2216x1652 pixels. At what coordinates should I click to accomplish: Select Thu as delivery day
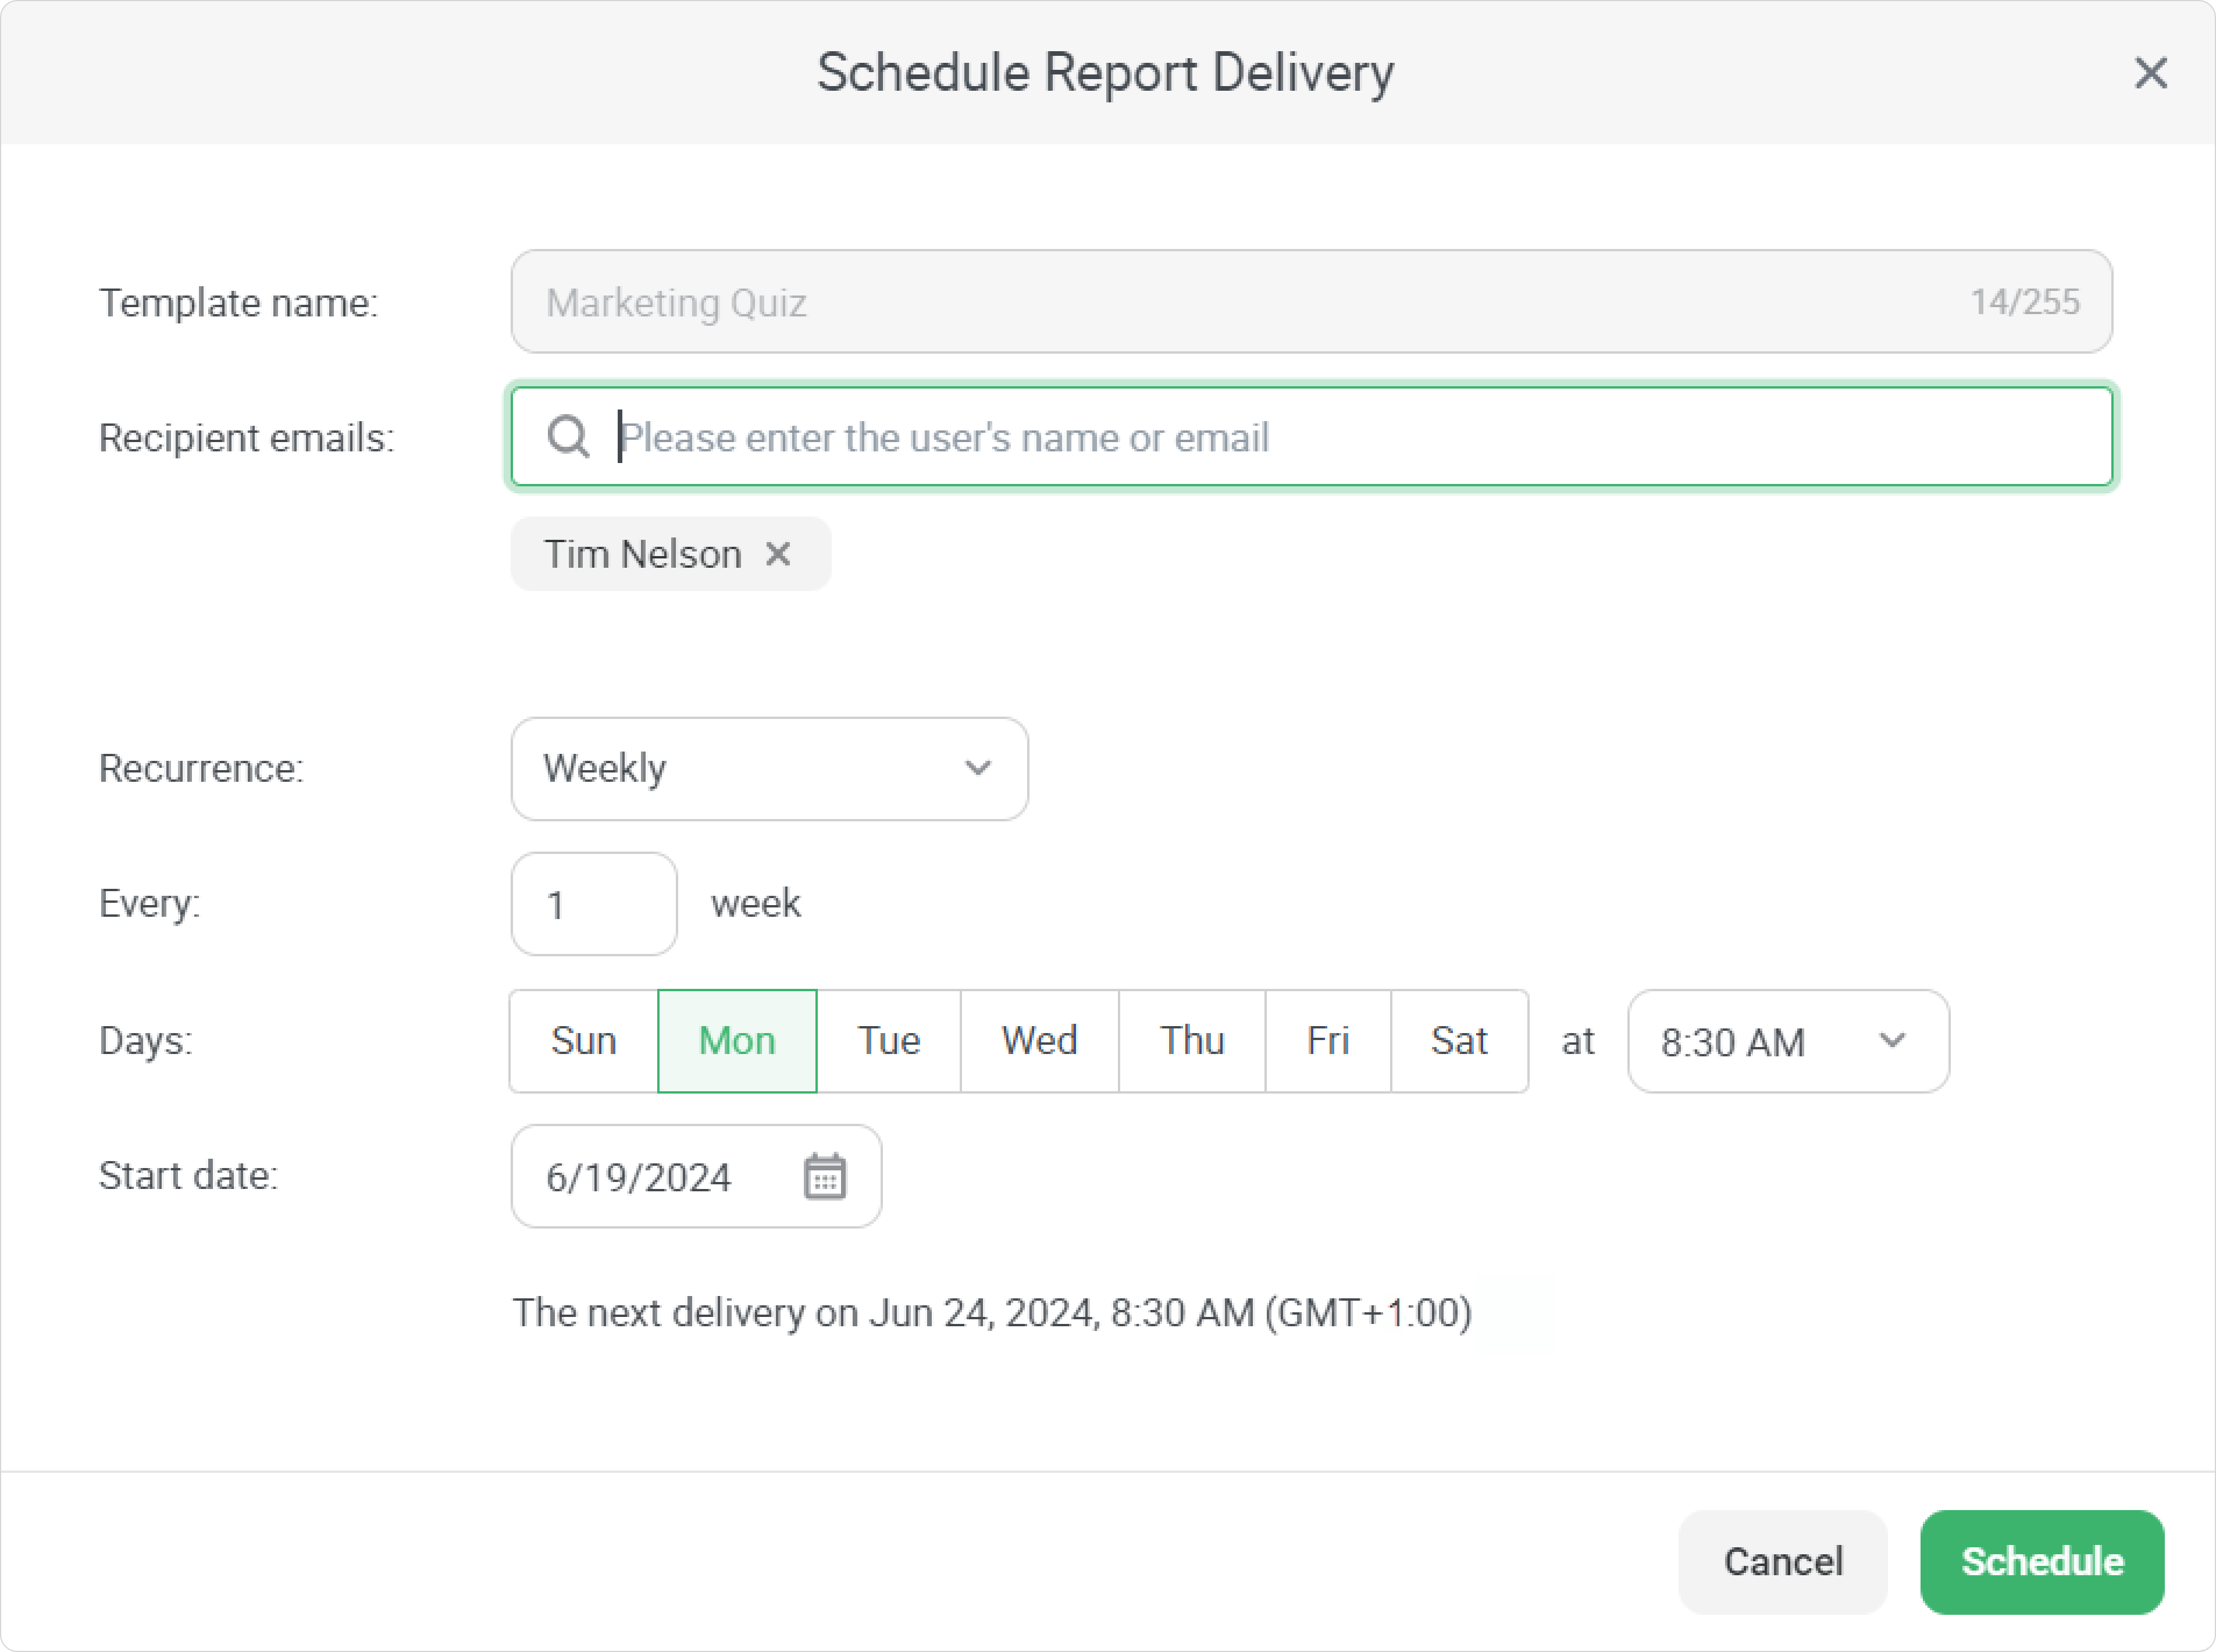coord(1192,1041)
